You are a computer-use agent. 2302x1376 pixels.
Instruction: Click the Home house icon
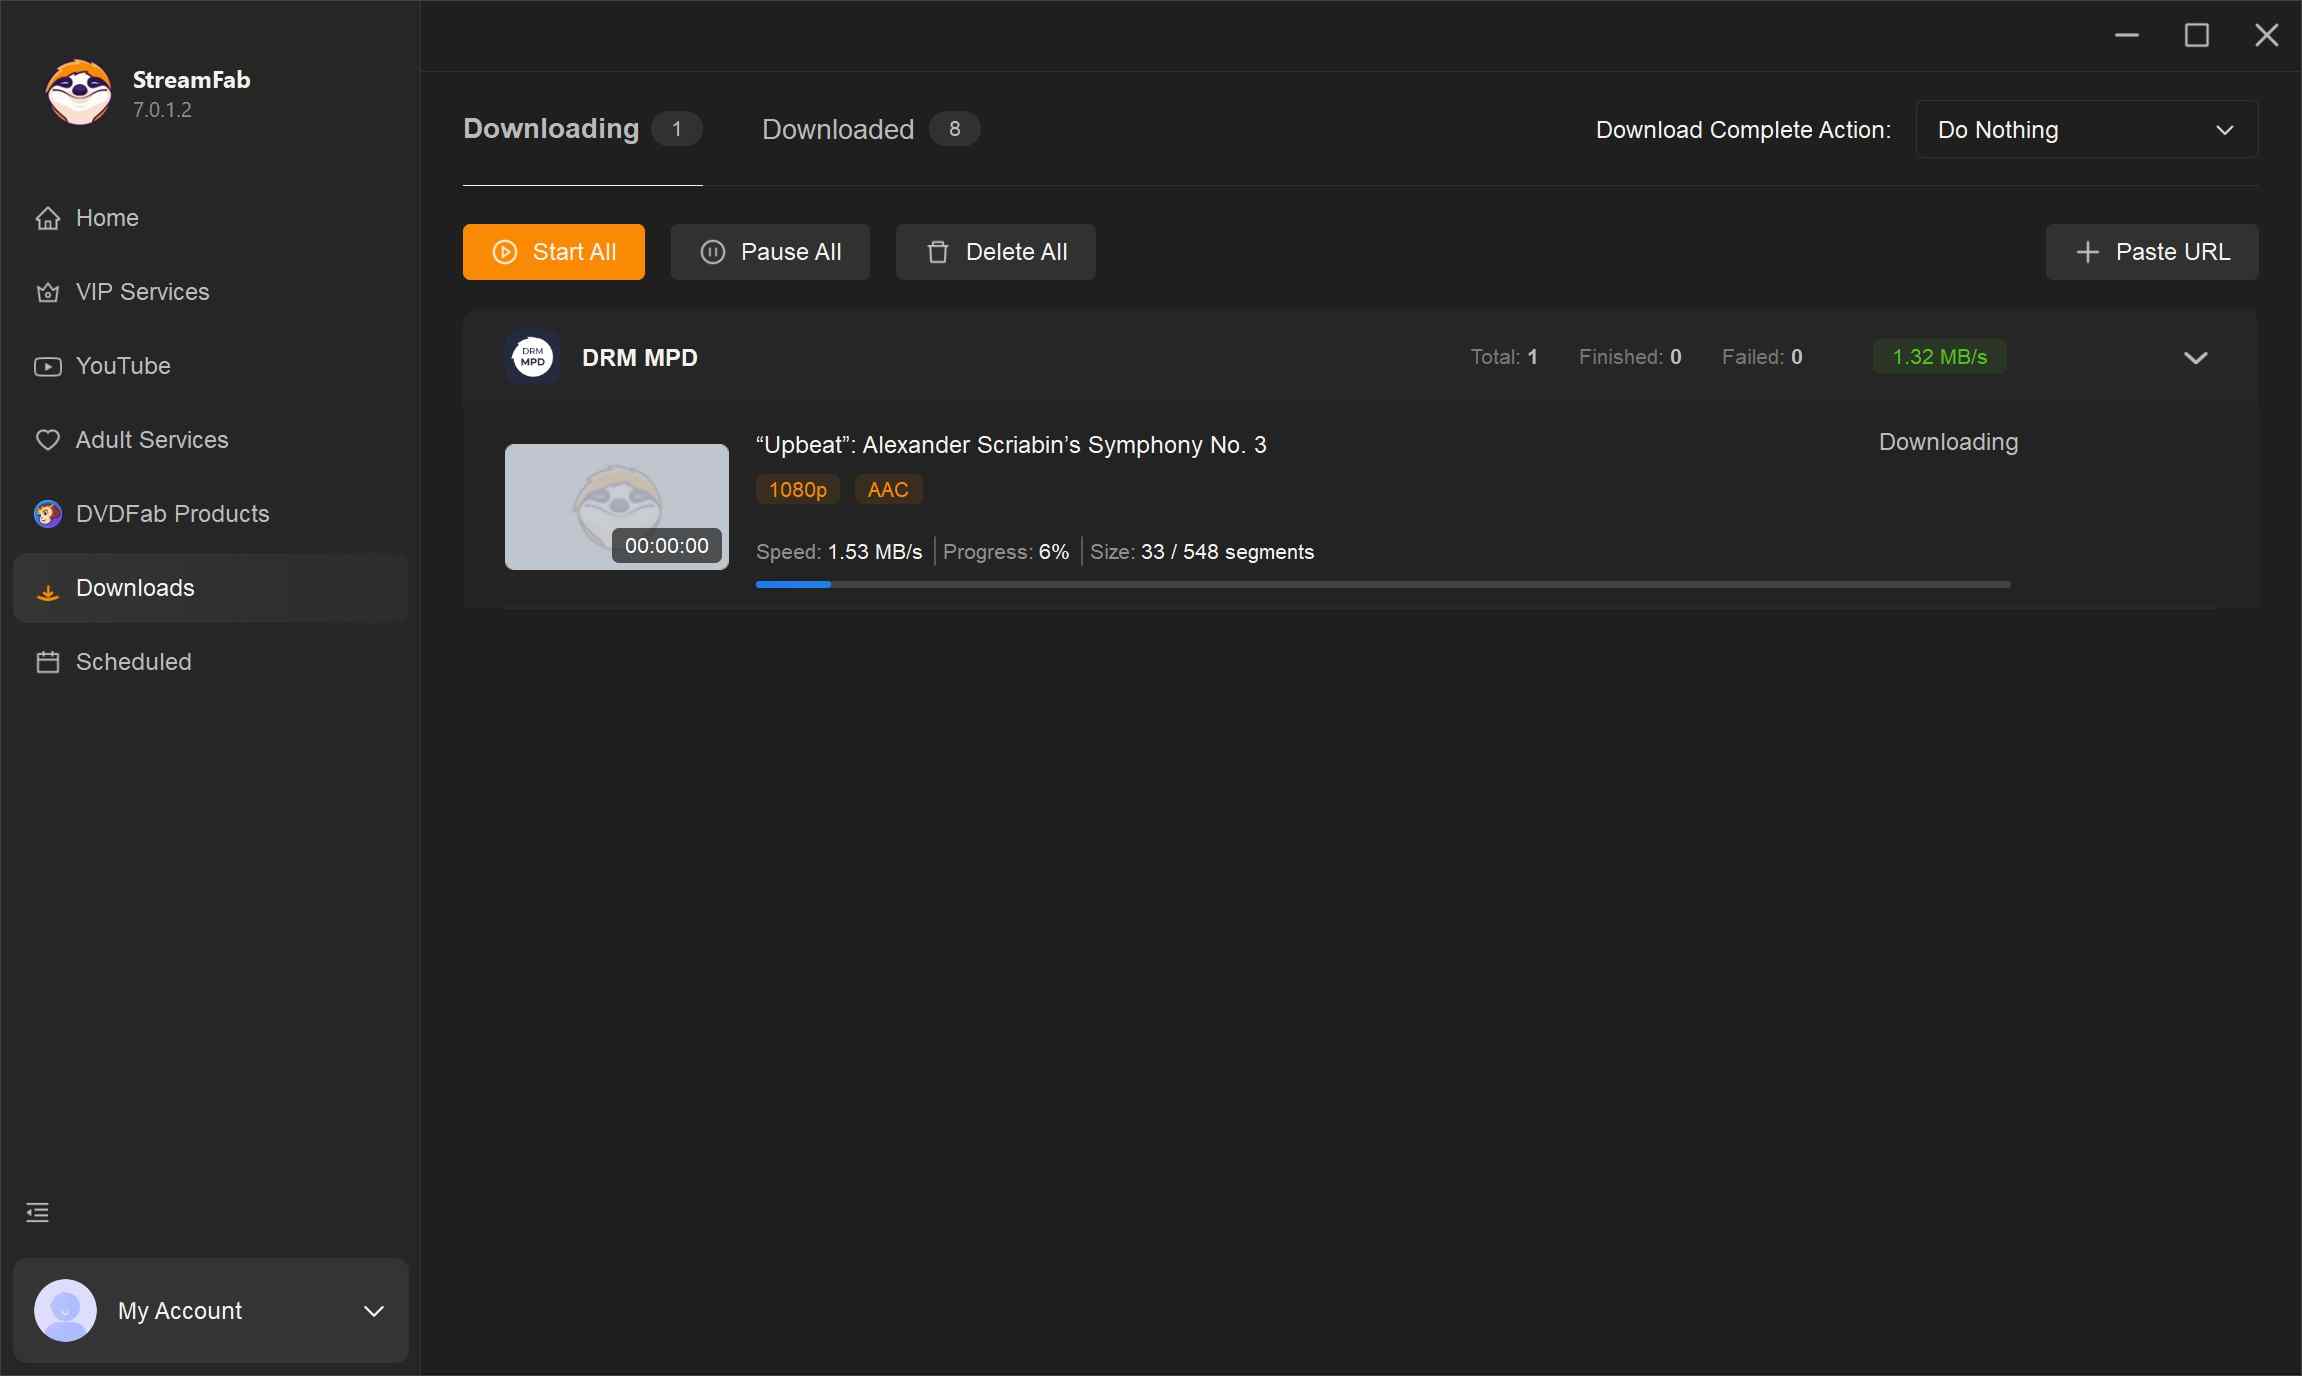[47, 218]
